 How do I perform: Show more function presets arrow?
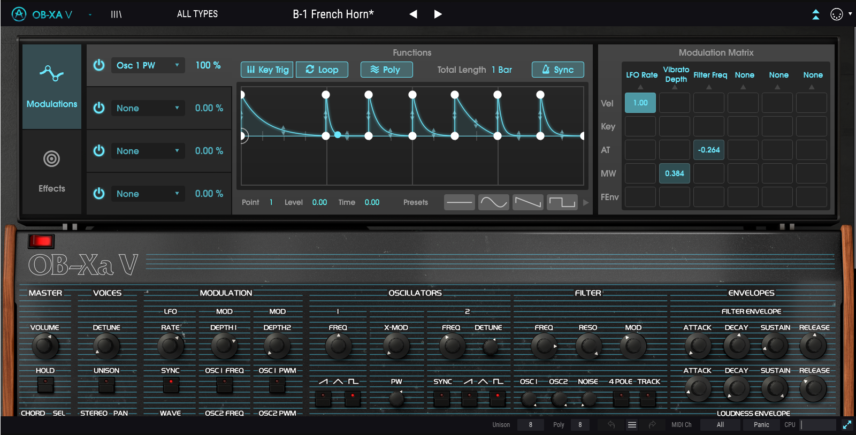click(x=586, y=202)
